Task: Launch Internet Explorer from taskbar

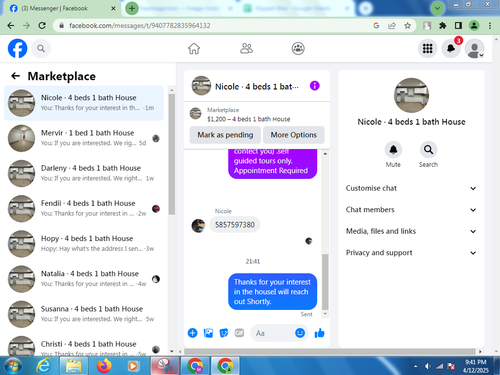Action: [44, 366]
